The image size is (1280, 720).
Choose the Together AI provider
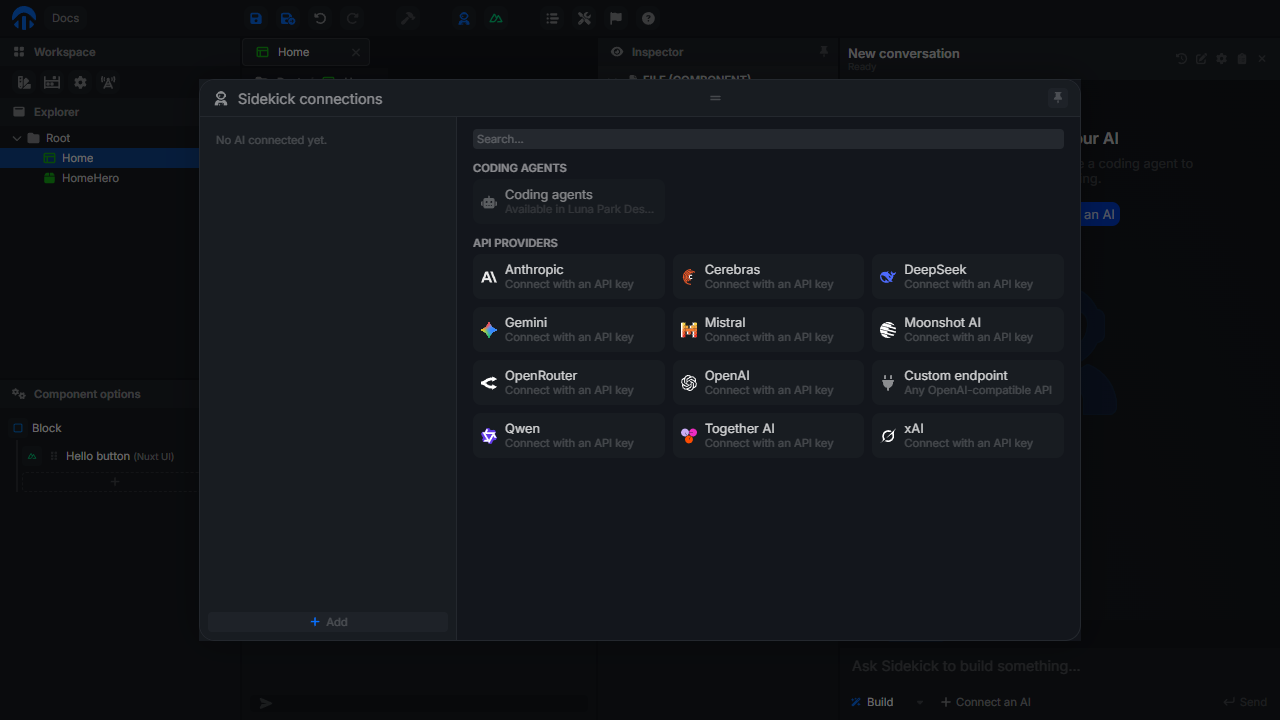point(768,436)
